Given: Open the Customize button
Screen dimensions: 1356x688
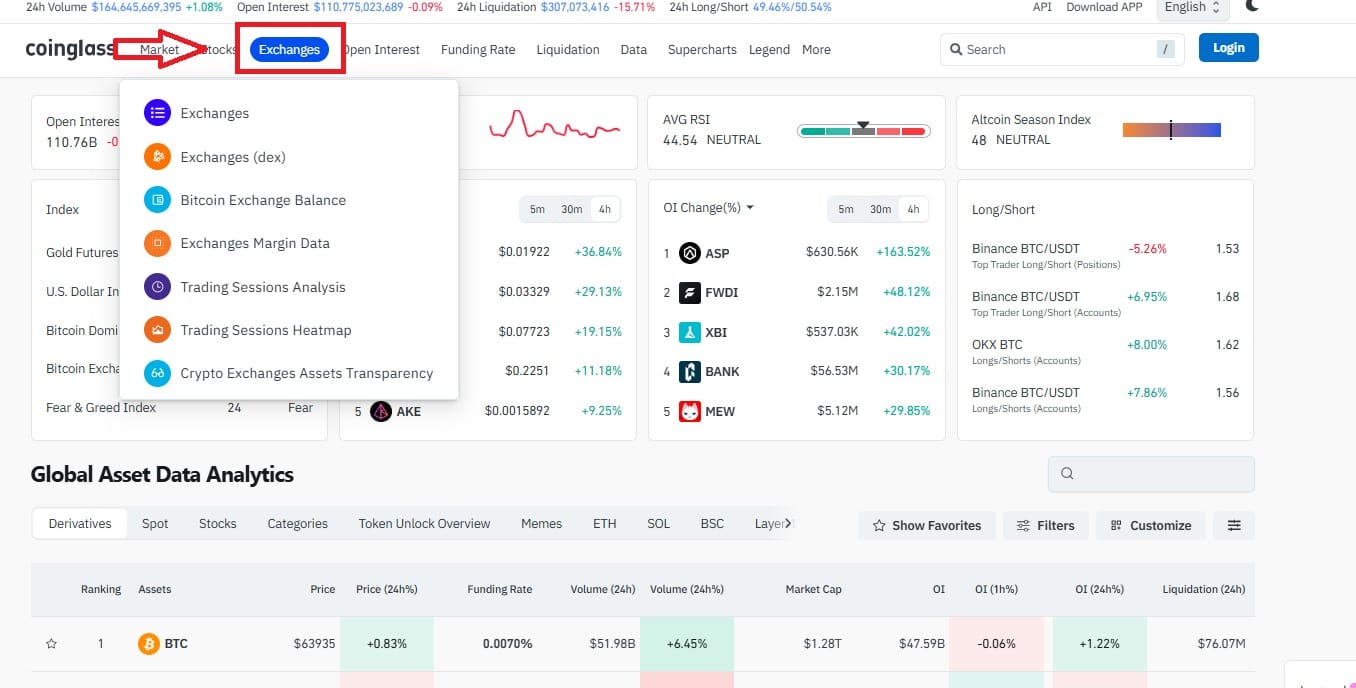Looking at the screenshot, I should pos(1150,525).
